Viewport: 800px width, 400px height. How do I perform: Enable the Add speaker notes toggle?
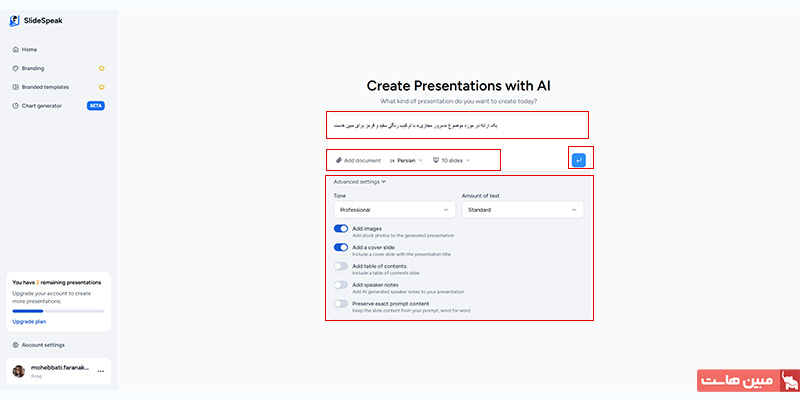click(341, 285)
